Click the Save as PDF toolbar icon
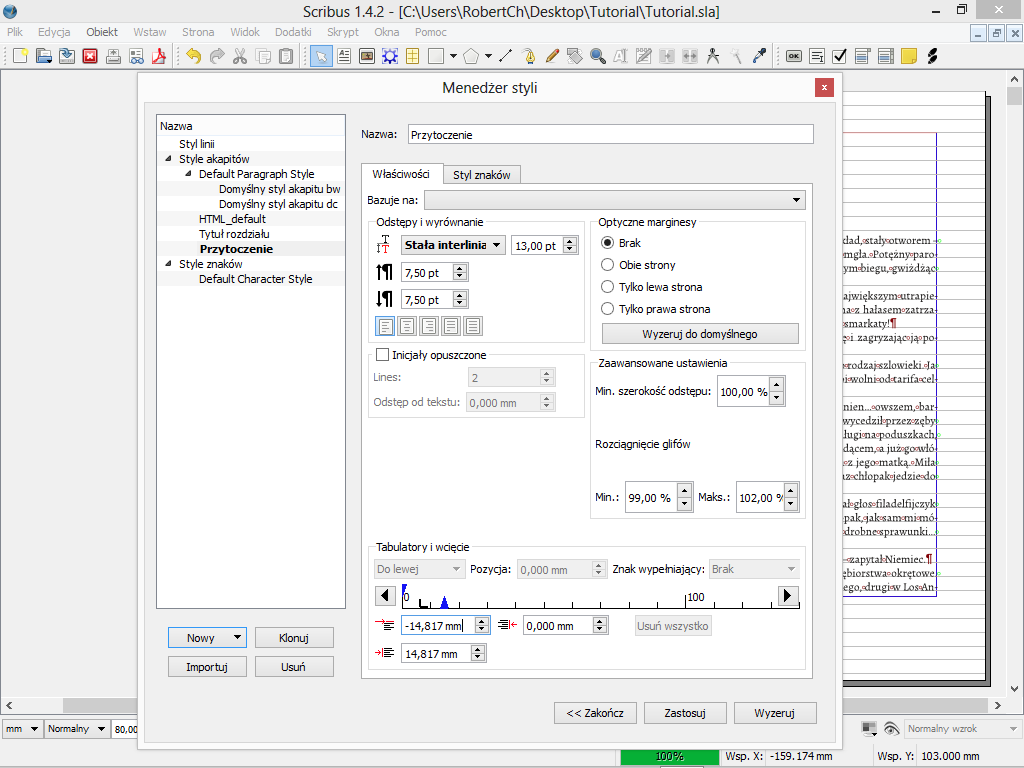 157,56
